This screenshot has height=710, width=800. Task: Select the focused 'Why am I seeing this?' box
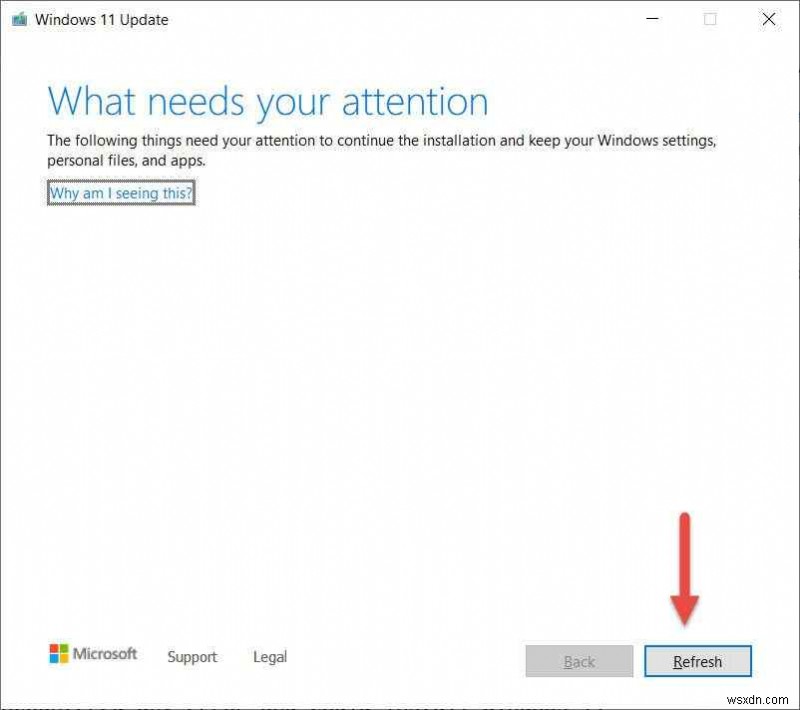[120, 192]
